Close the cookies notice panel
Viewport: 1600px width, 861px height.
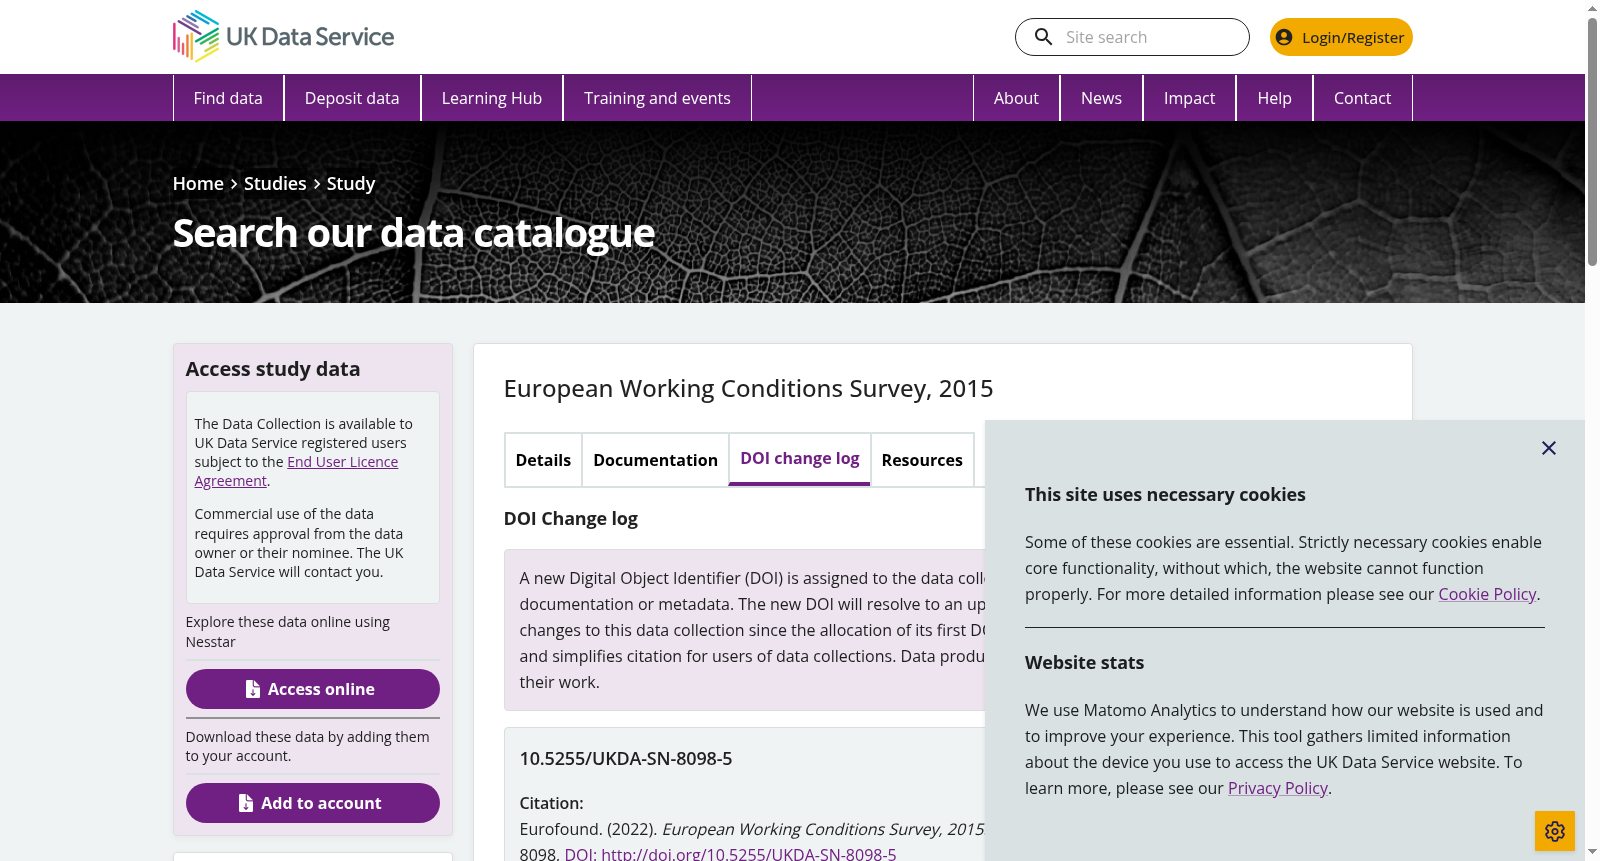coord(1549,448)
